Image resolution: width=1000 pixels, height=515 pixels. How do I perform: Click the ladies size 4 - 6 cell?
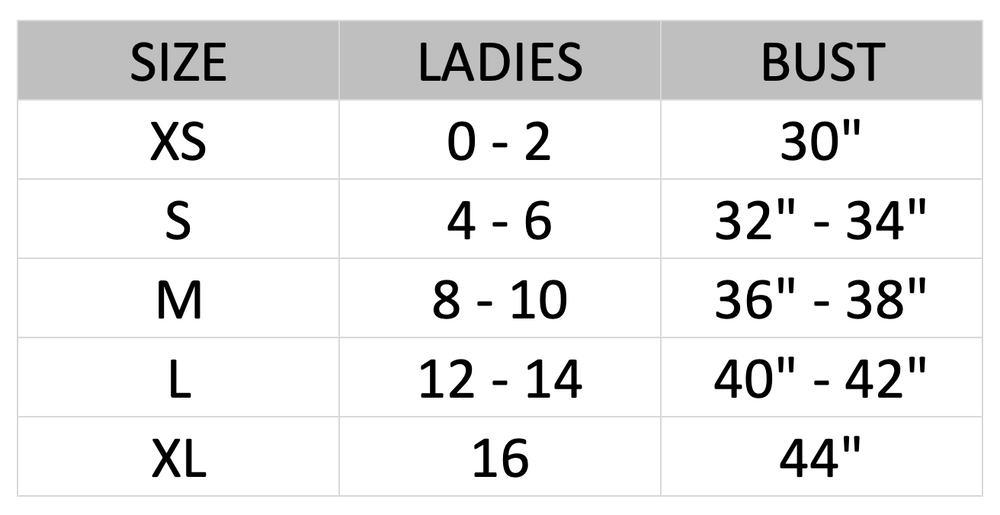pyautogui.click(x=499, y=221)
